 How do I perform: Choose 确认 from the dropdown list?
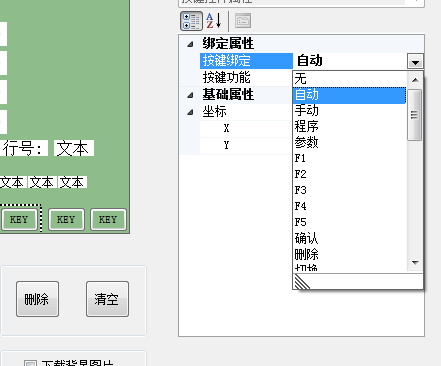click(x=350, y=238)
